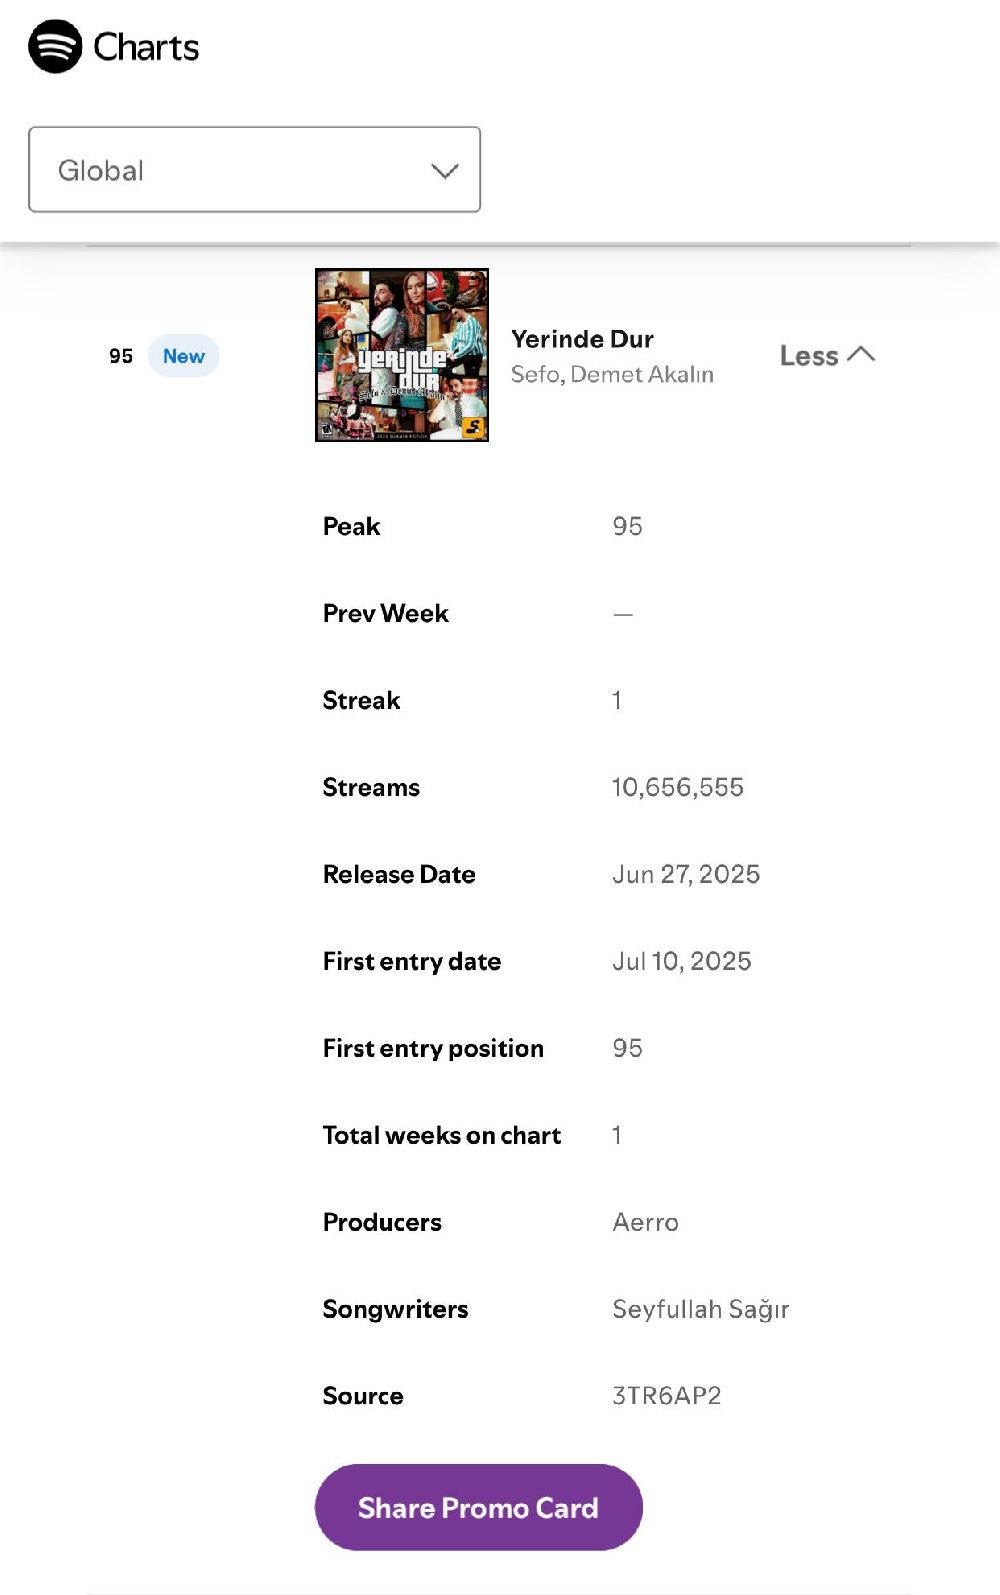The image size is (1000, 1595).
Task: Click the chevron arrow in Global selector
Action: 445,171
